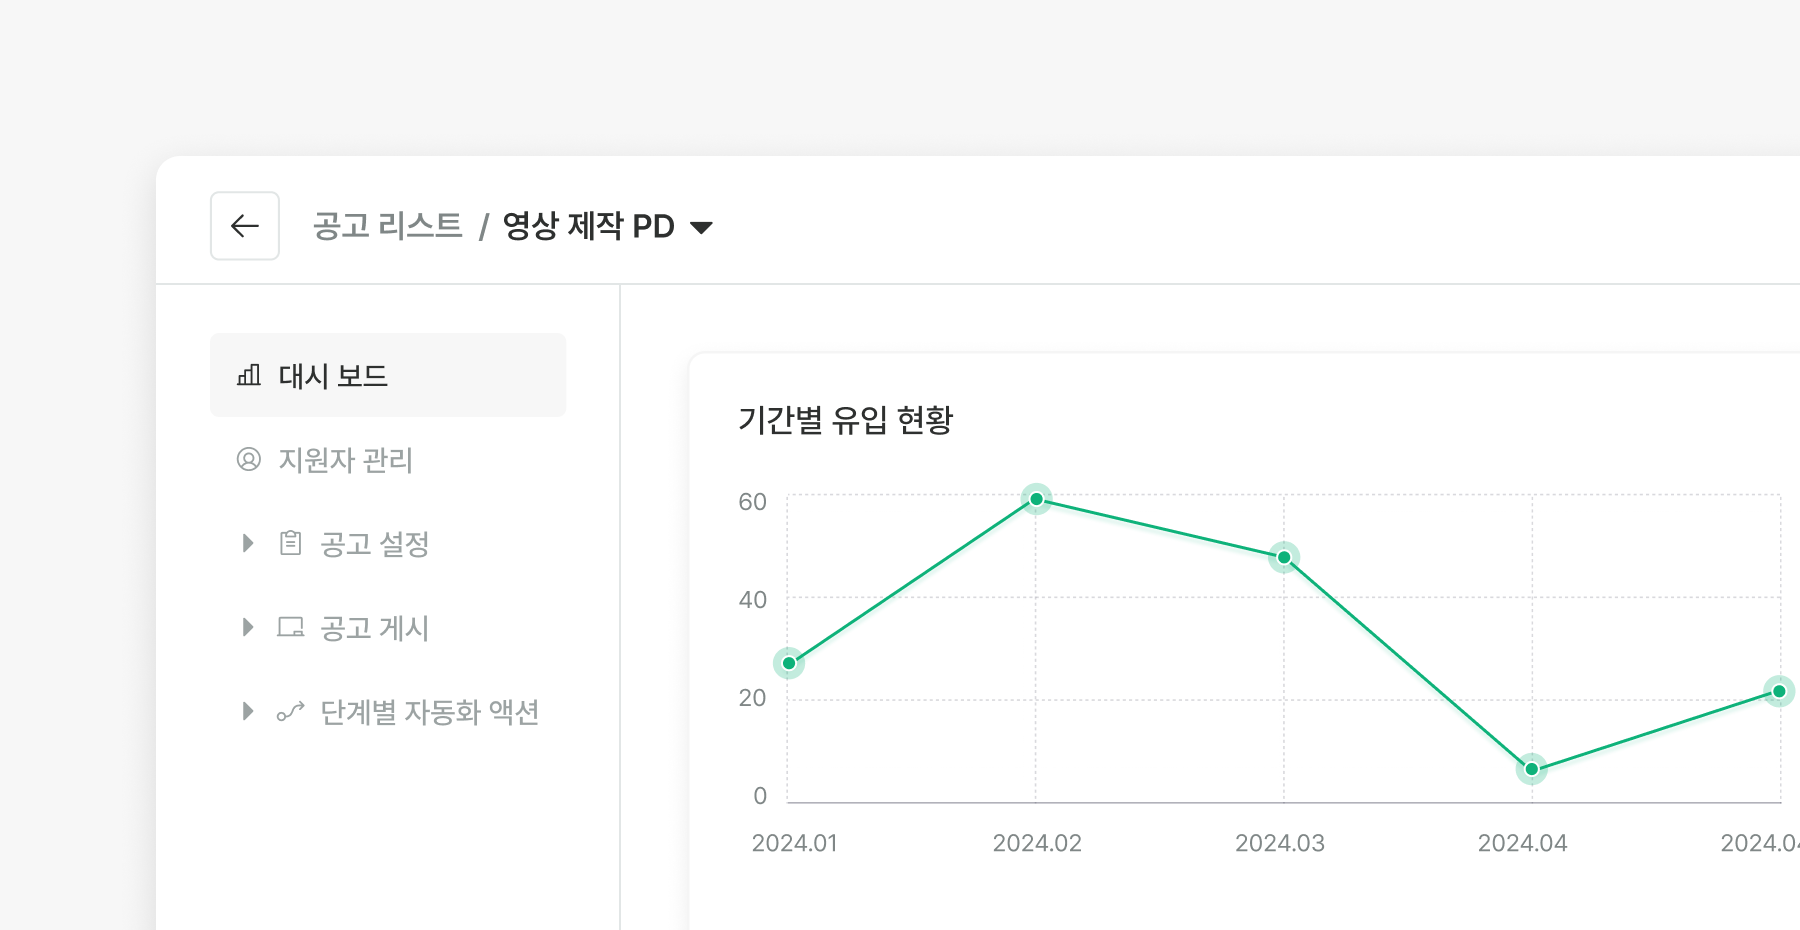Open the 지원자 관리 menu item
The width and height of the screenshot is (1800, 930).
(345, 460)
